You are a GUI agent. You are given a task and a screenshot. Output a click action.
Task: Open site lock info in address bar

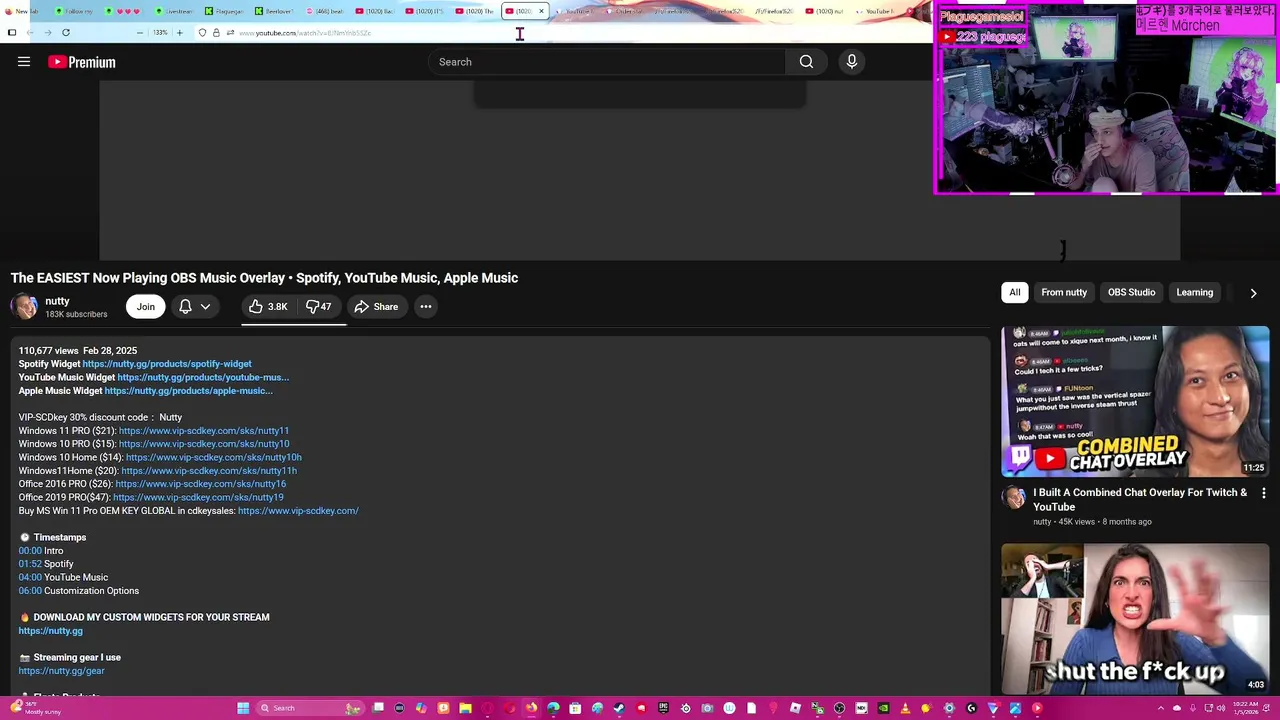[x=216, y=33]
